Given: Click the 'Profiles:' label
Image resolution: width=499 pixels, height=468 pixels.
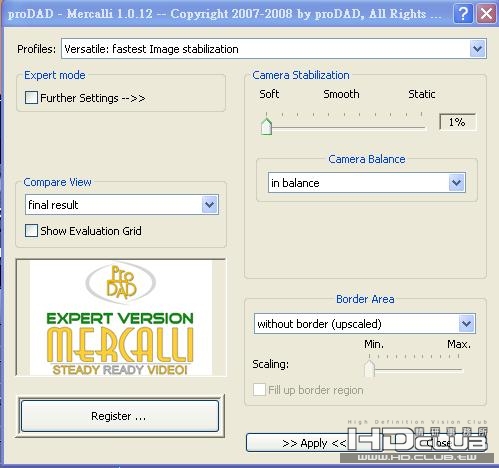Looking at the screenshot, I should click(37, 49).
